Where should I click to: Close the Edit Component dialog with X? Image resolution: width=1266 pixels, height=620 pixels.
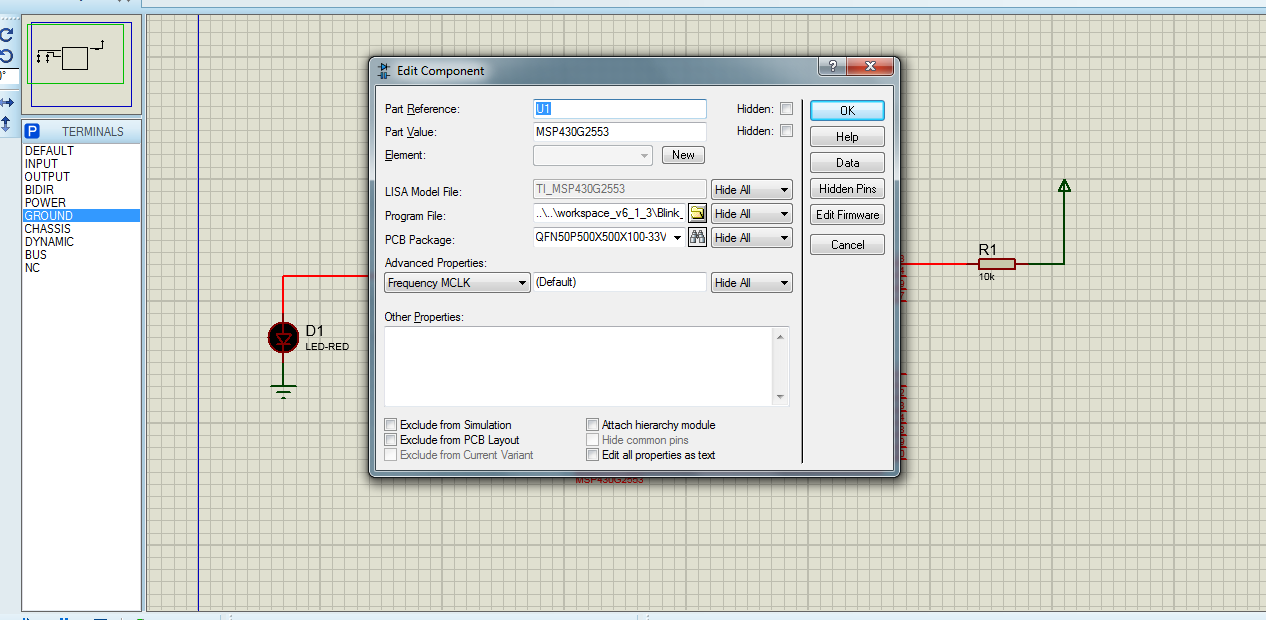coord(870,66)
